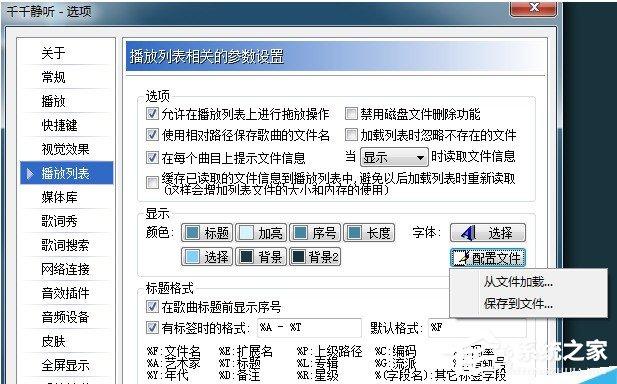Click the 配置文件 button
The height and width of the screenshot is (384, 617).
point(488,258)
